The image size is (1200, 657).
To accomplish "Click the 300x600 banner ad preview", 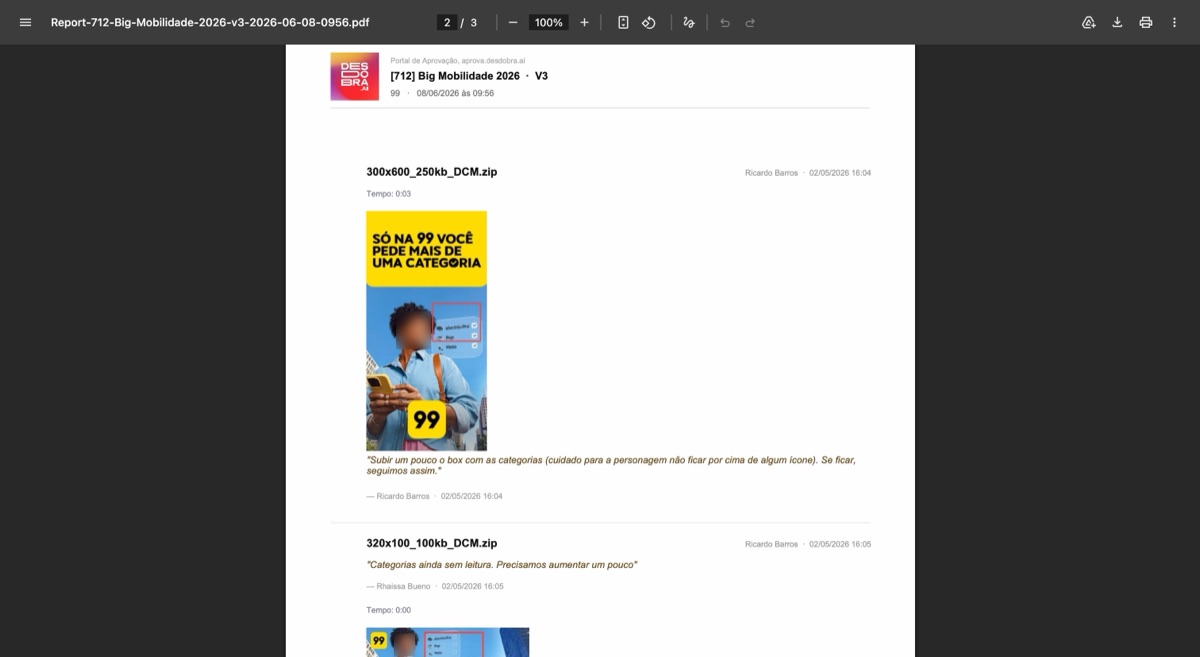I will tap(426, 331).
